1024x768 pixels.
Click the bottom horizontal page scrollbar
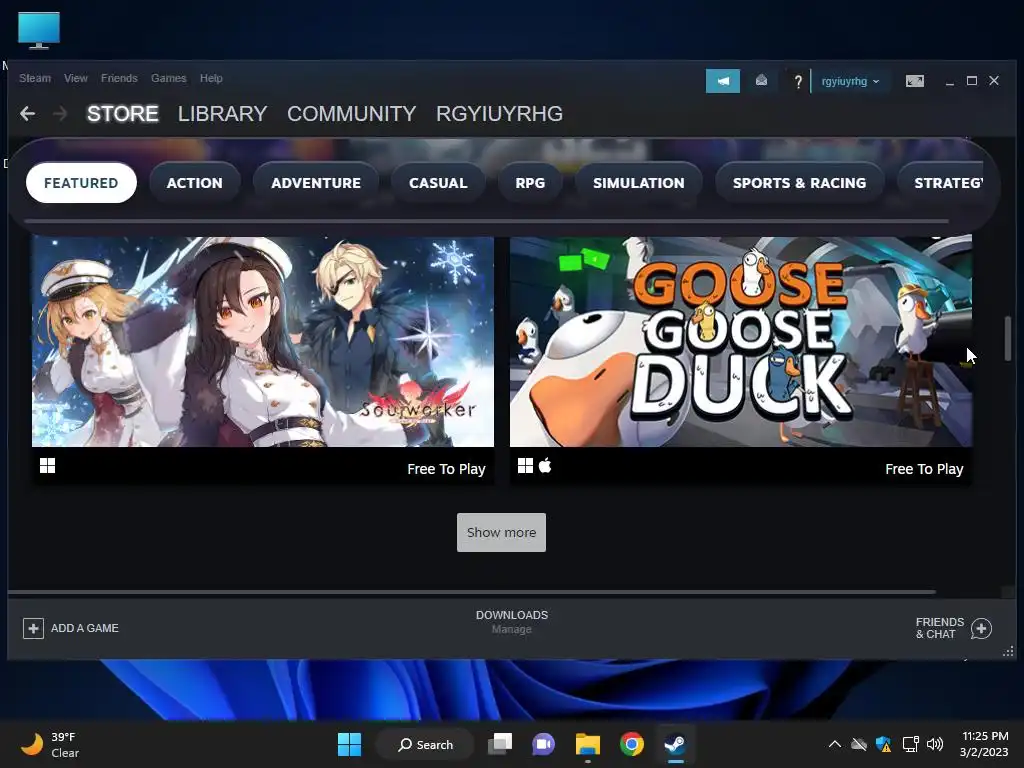click(472, 592)
